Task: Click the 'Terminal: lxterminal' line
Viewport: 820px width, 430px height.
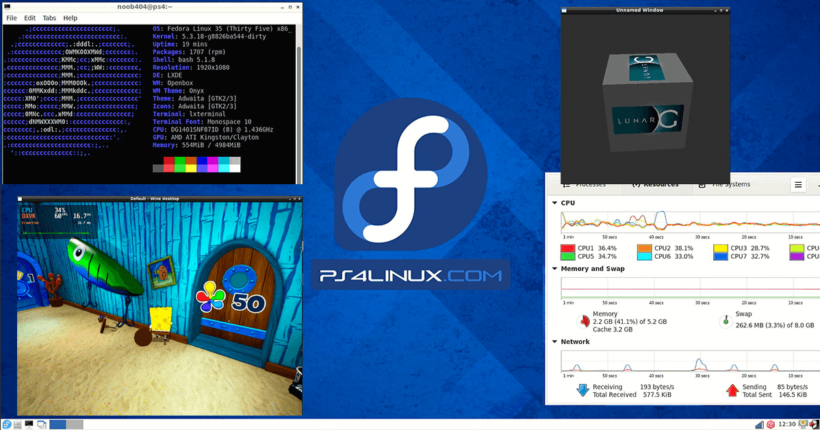Action: [x=189, y=114]
